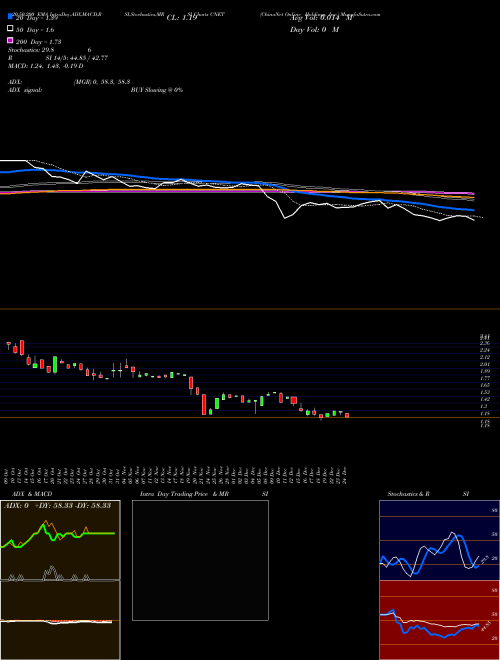Click the tall red candlestick at the 21 Nov drop
500x660 pixels.
click(204, 404)
